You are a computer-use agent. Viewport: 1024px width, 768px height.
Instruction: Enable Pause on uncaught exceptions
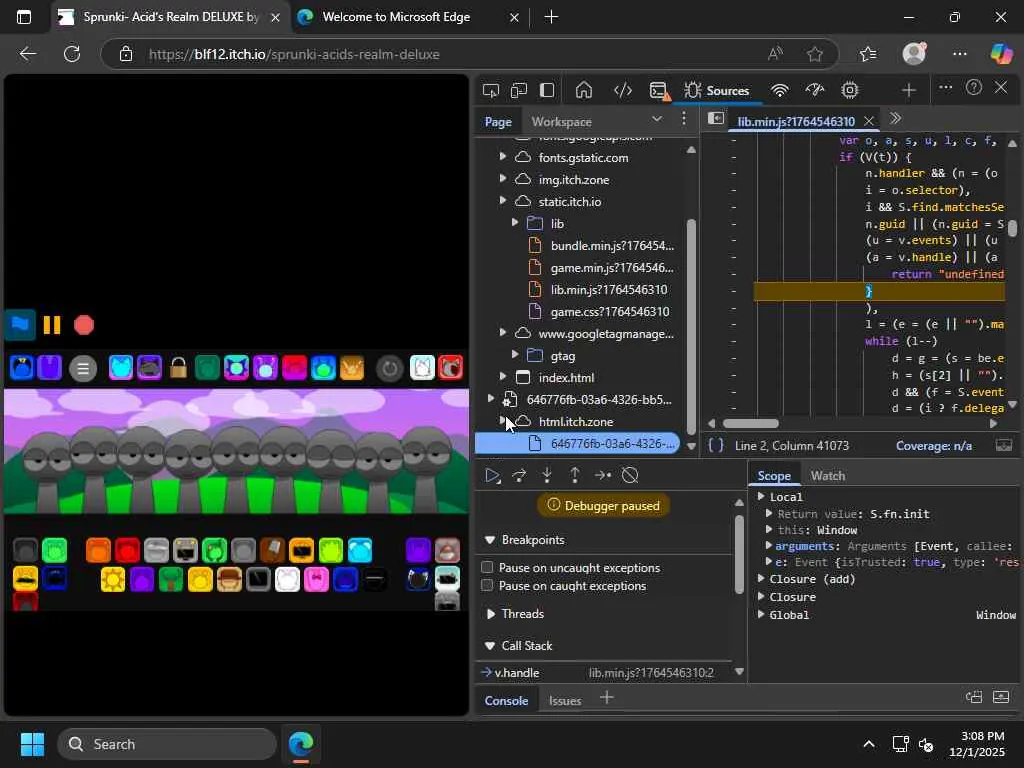(488, 568)
